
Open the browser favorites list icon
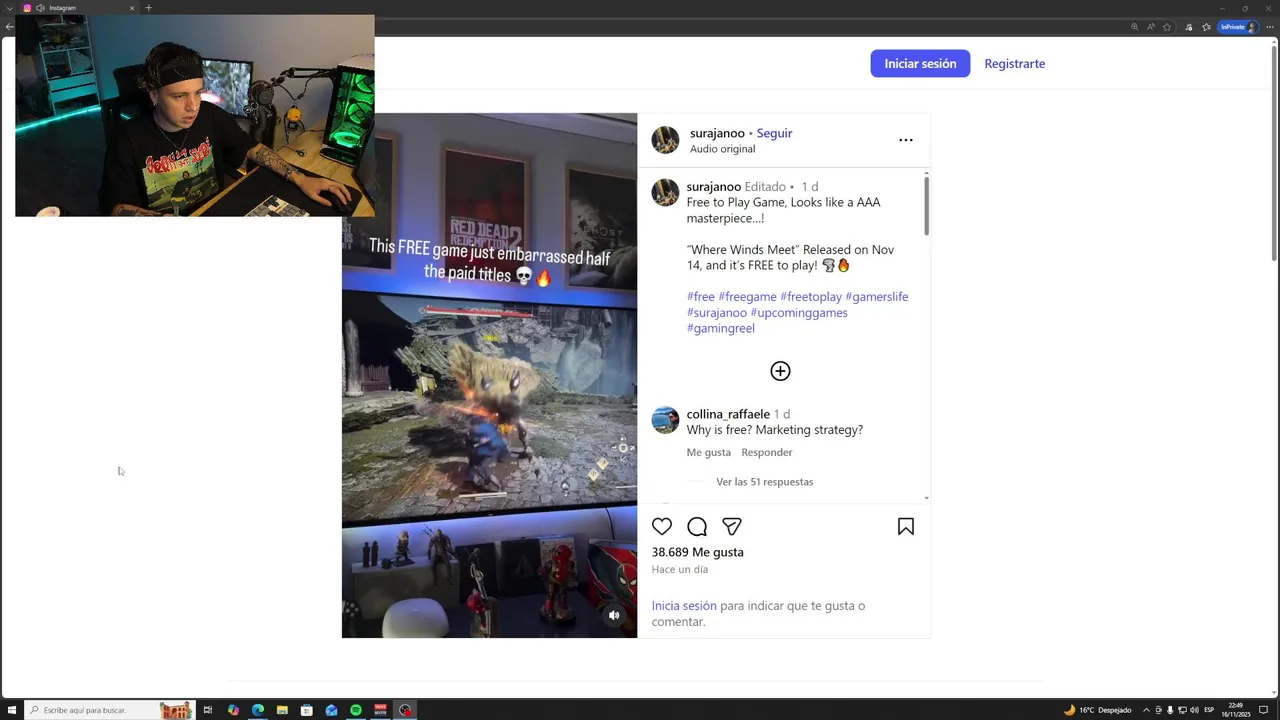1206,27
